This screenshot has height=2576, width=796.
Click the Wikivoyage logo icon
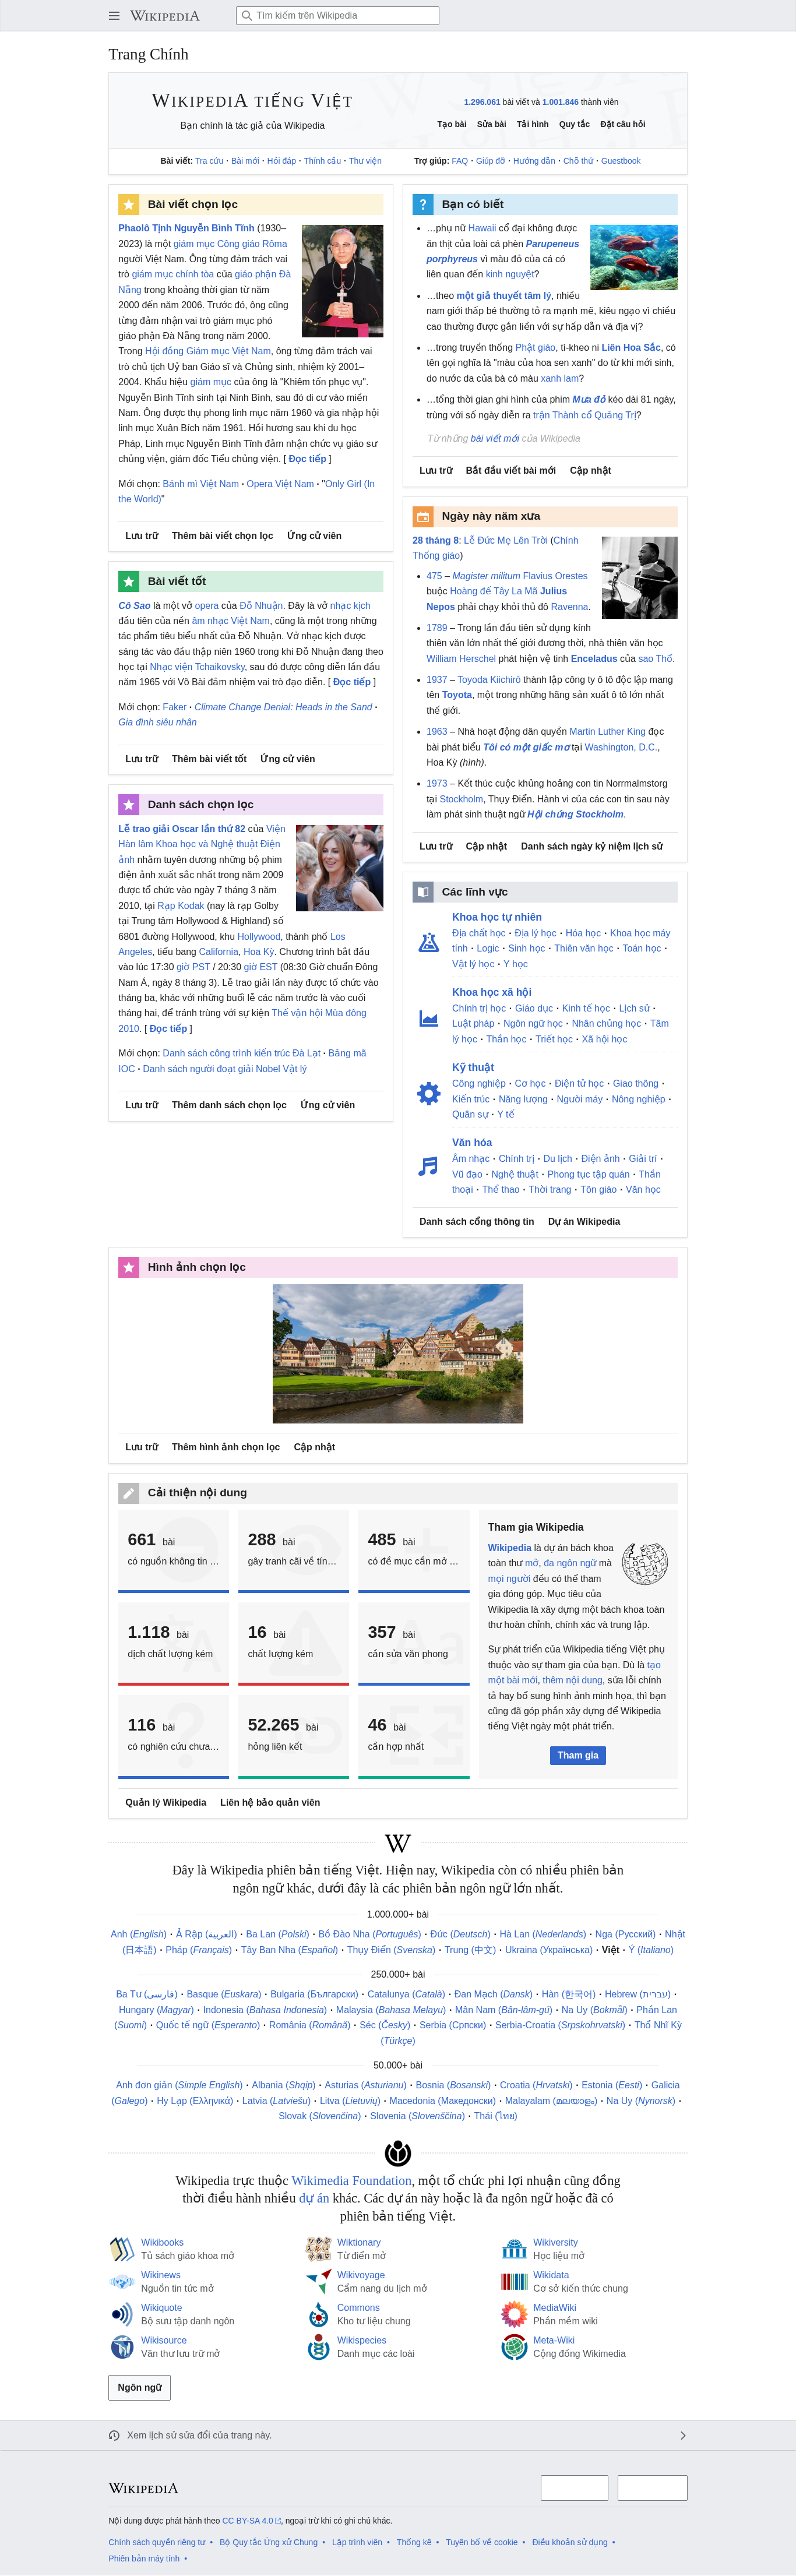click(x=318, y=2281)
